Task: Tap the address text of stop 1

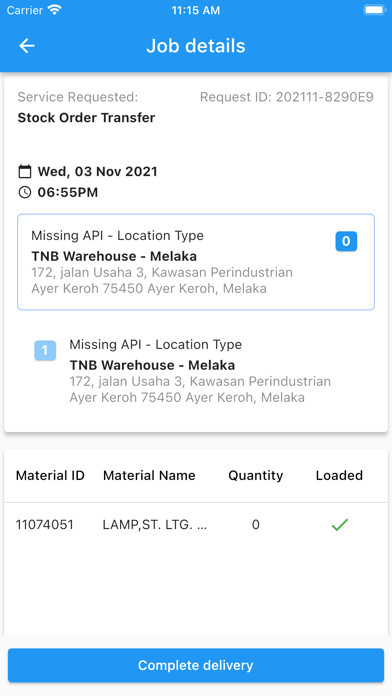Action: tap(200, 389)
